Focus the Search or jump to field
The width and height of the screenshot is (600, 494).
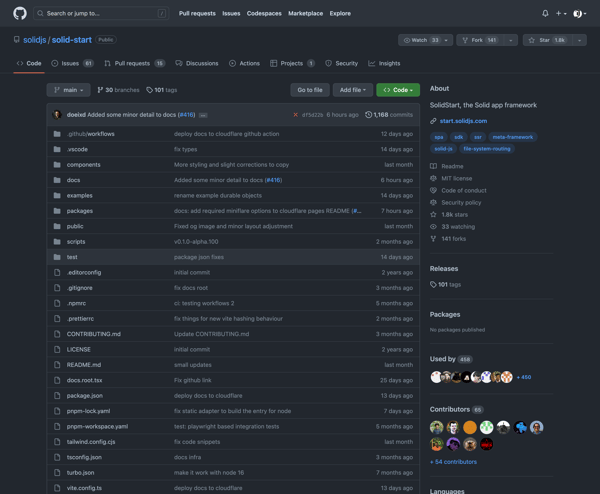[101, 13]
